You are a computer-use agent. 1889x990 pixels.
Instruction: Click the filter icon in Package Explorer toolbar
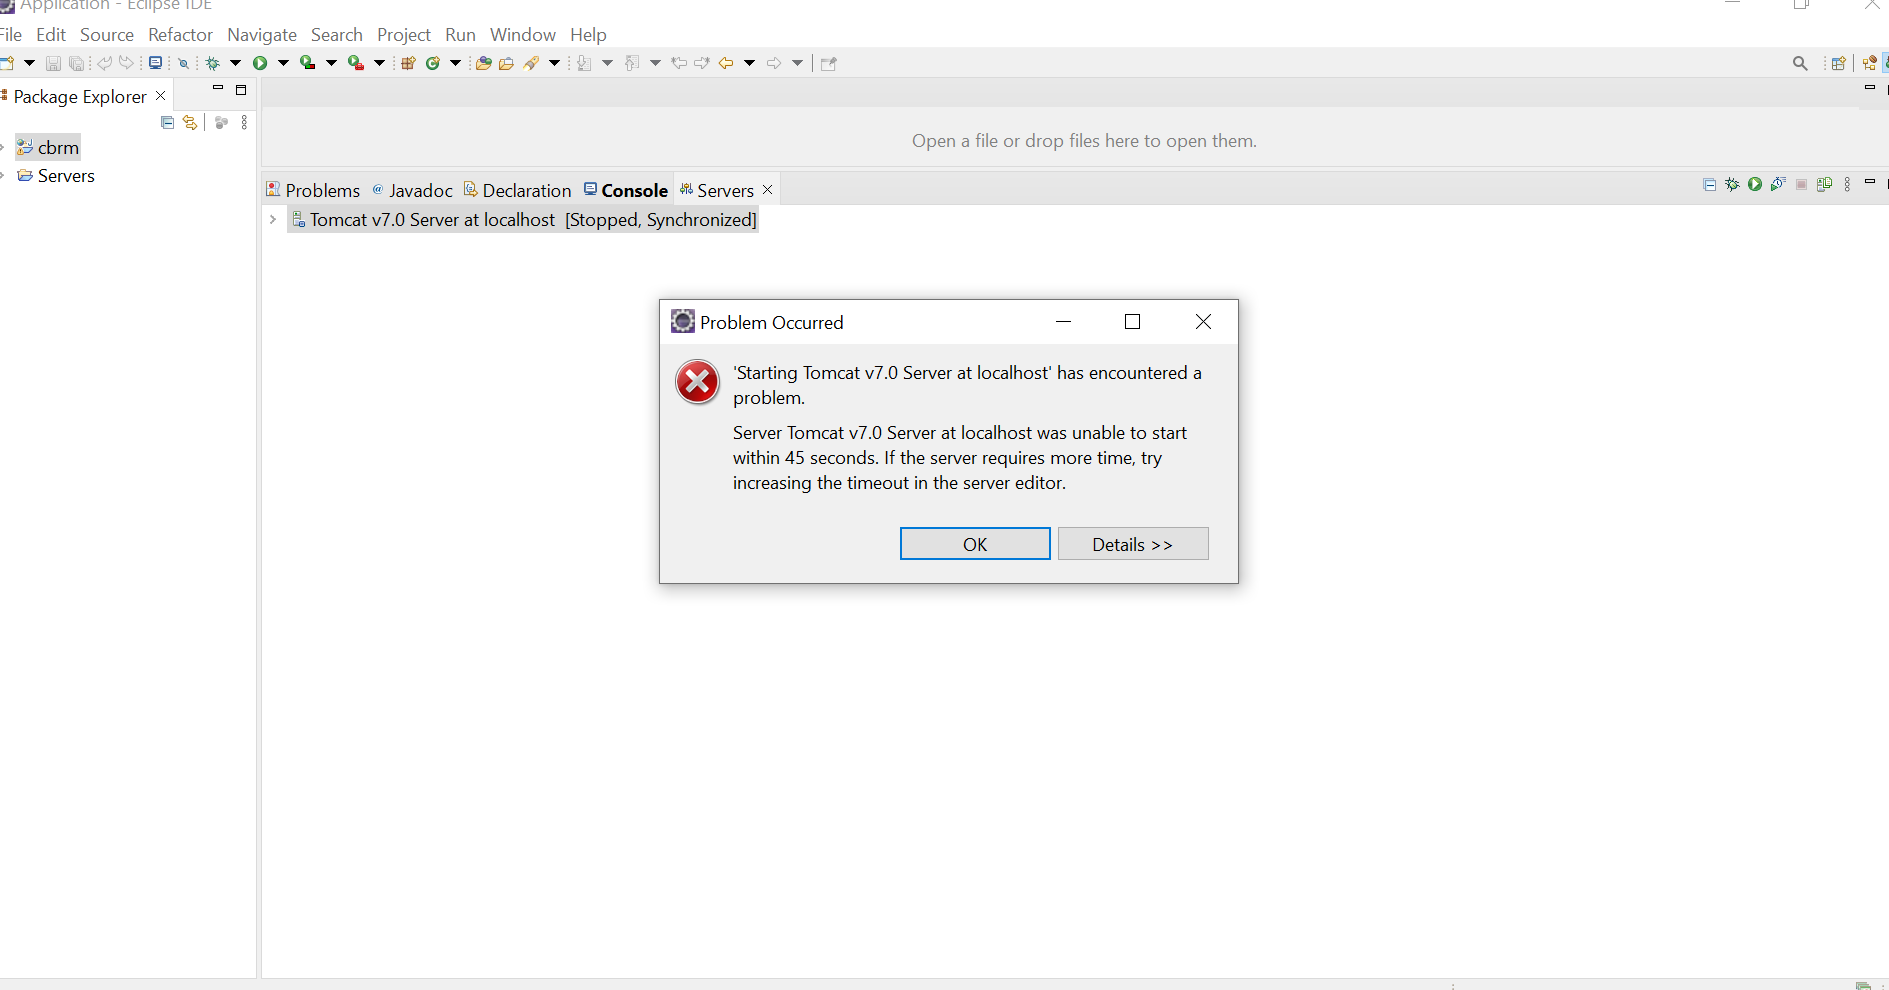point(222,122)
